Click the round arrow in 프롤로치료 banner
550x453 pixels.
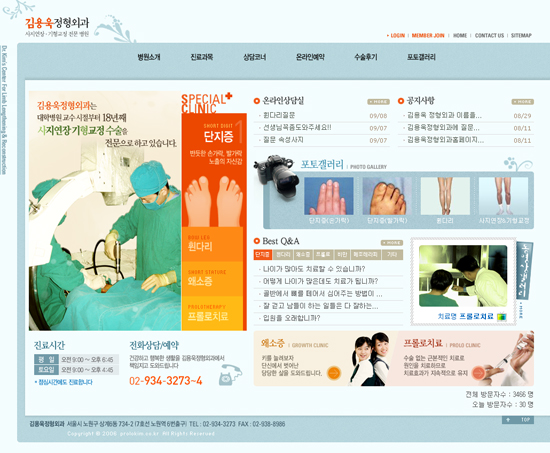pyautogui.click(x=479, y=373)
